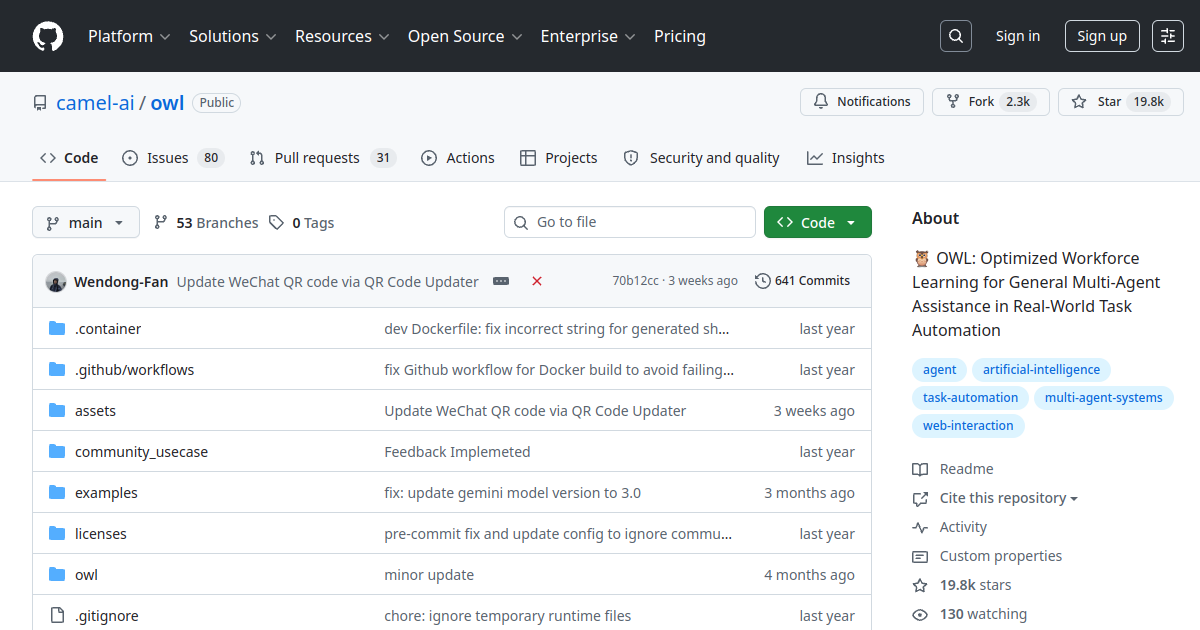
Task: Click the agent topic tag
Action: (940, 370)
